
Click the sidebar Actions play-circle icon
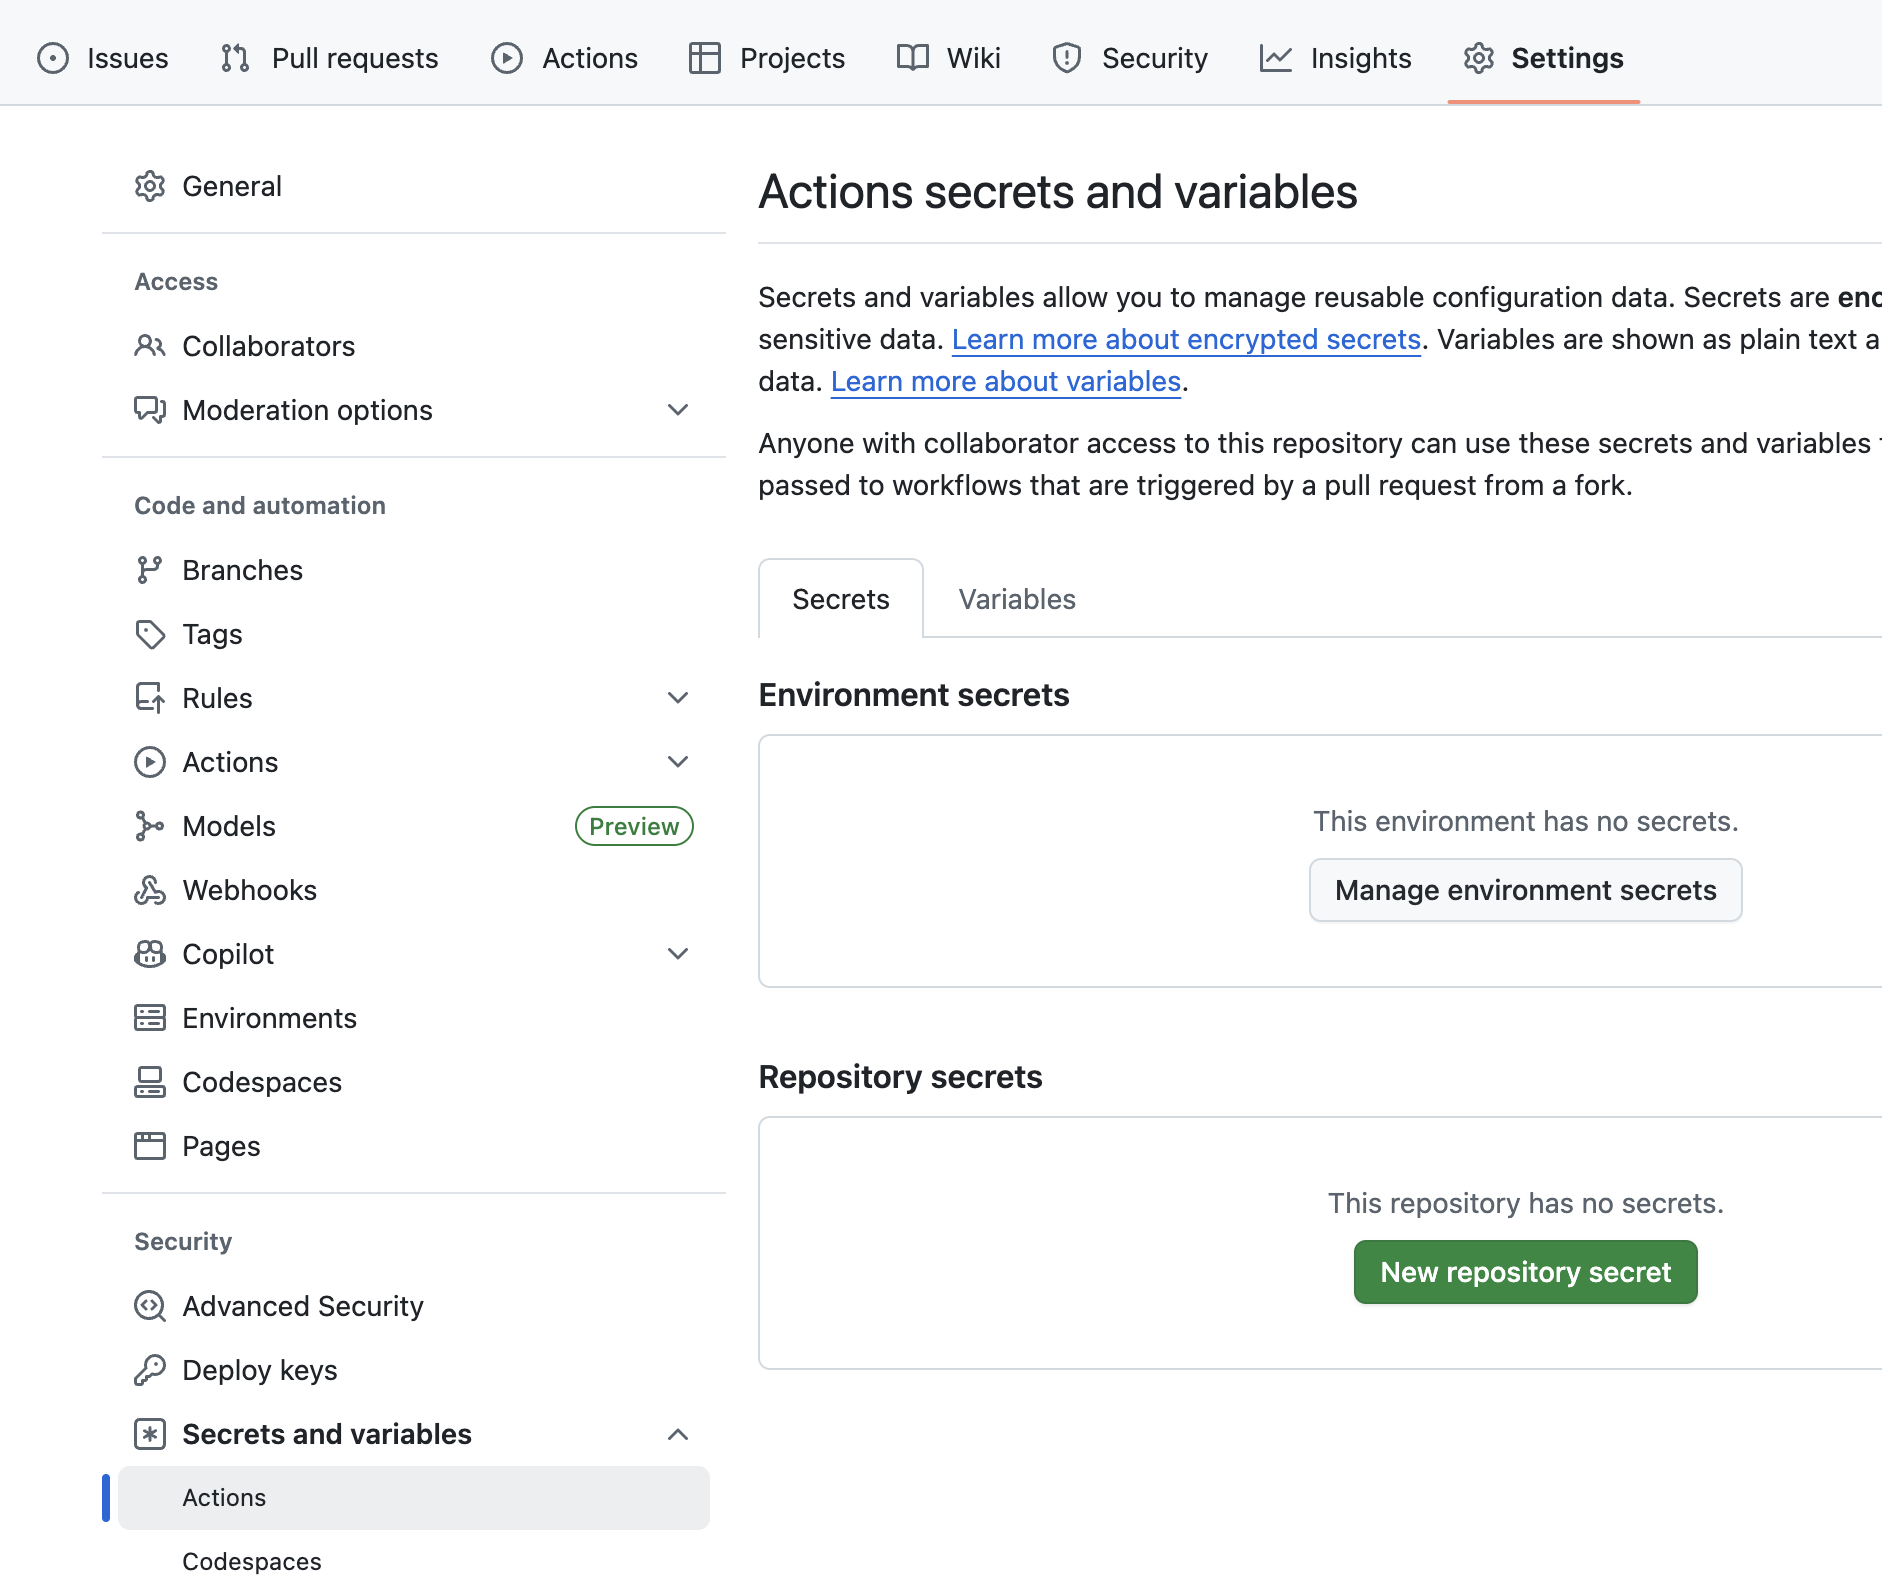pyautogui.click(x=150, y=762)
